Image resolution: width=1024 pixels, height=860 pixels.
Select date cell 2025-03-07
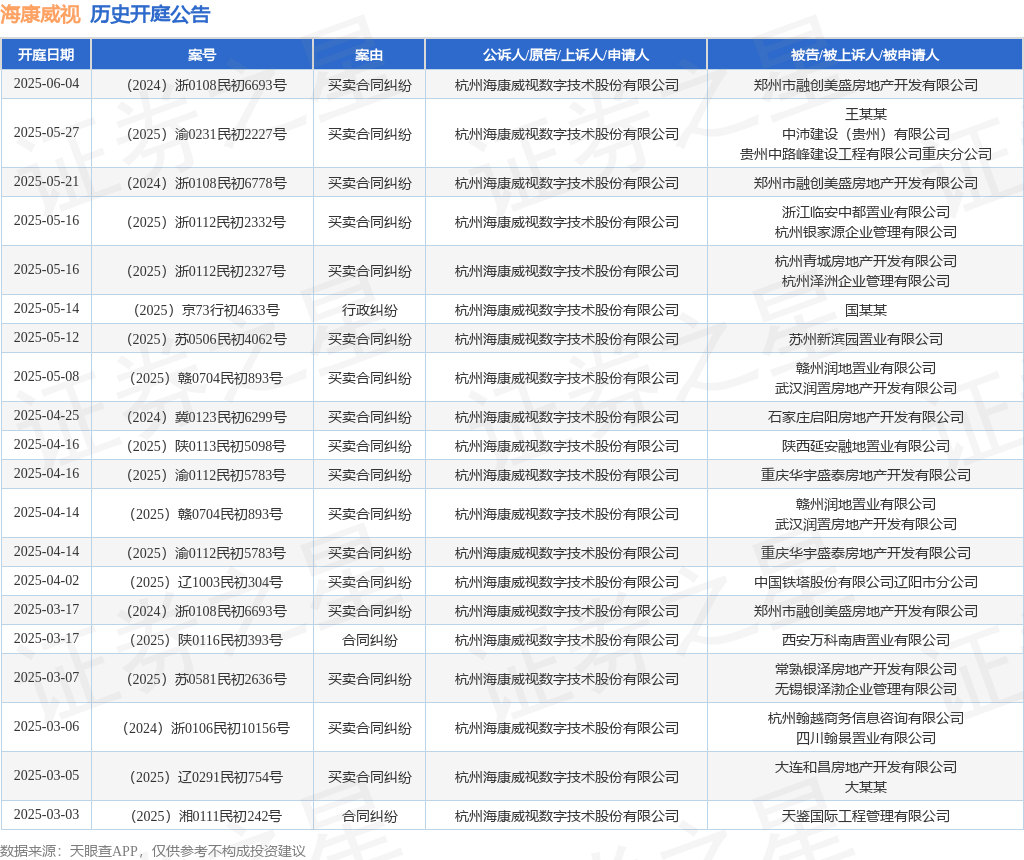point(46,678)
